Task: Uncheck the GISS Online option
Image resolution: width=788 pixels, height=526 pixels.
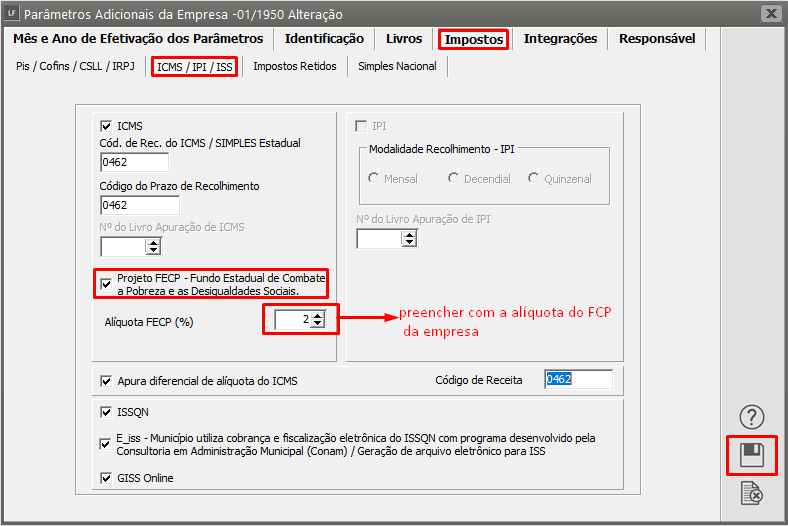Action: click(107, 478)
